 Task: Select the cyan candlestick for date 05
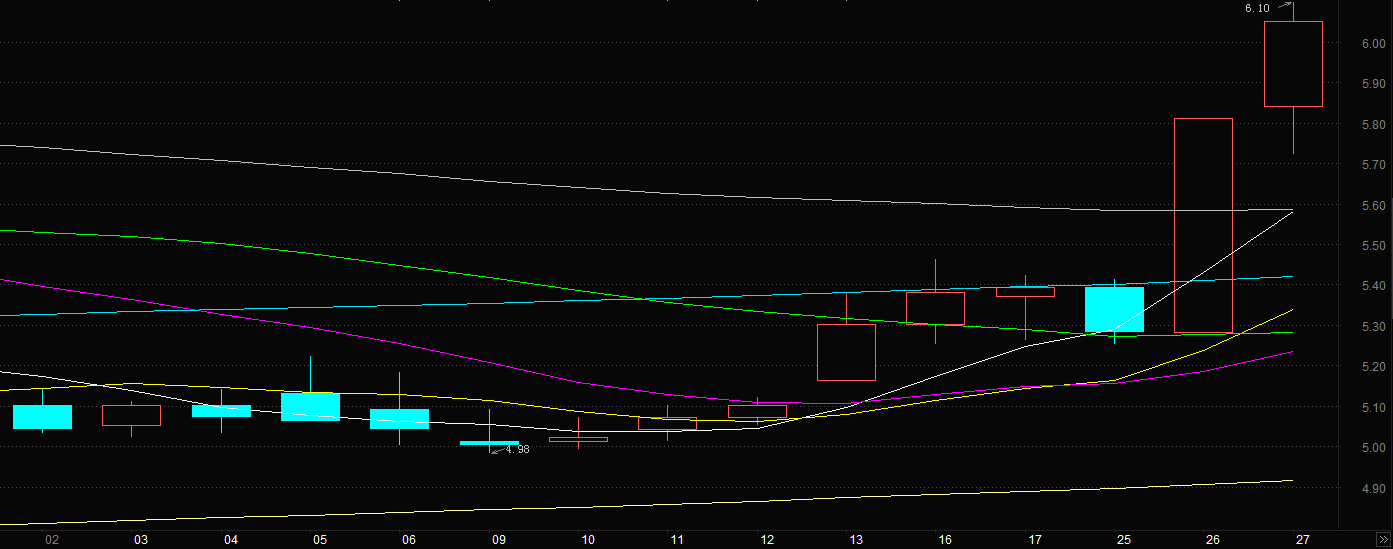pyautogui.click(x=310, y=407)
